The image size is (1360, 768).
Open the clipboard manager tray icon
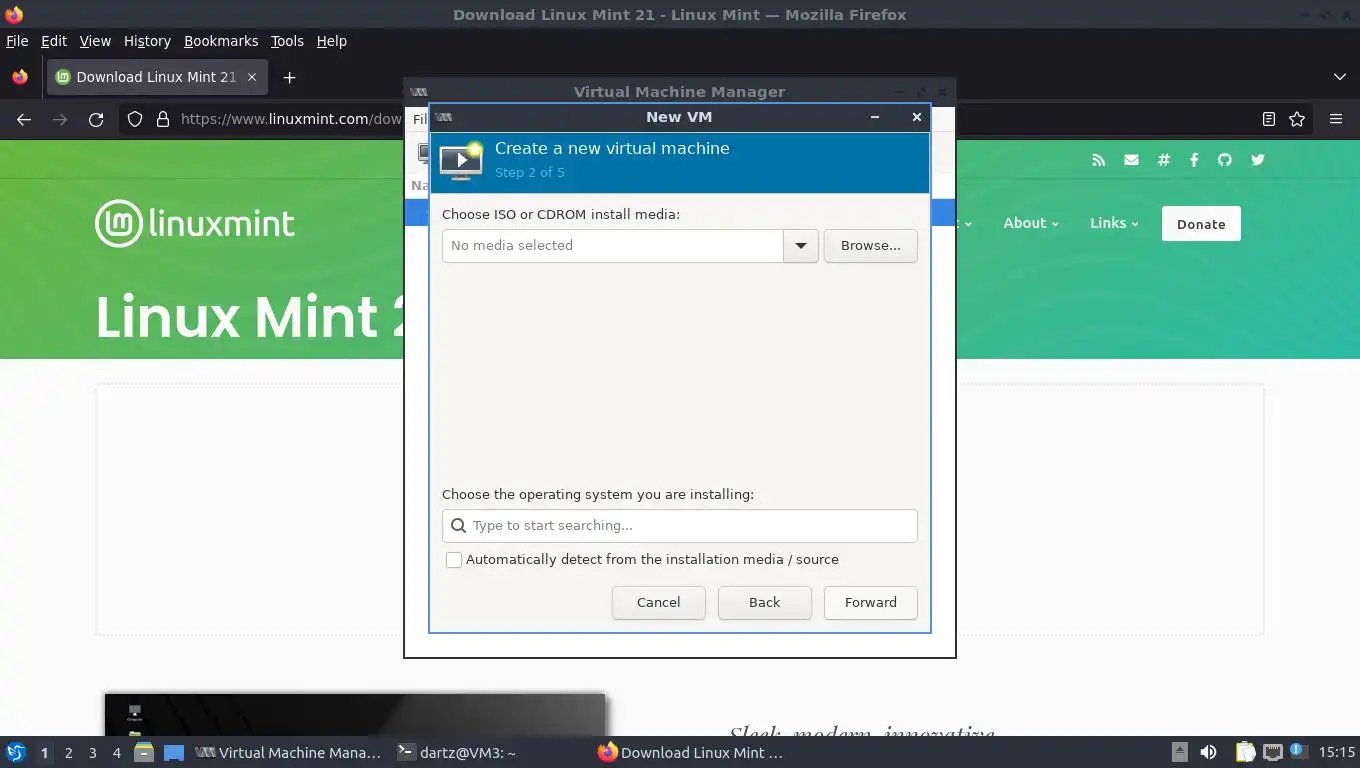click(1245, 752)
